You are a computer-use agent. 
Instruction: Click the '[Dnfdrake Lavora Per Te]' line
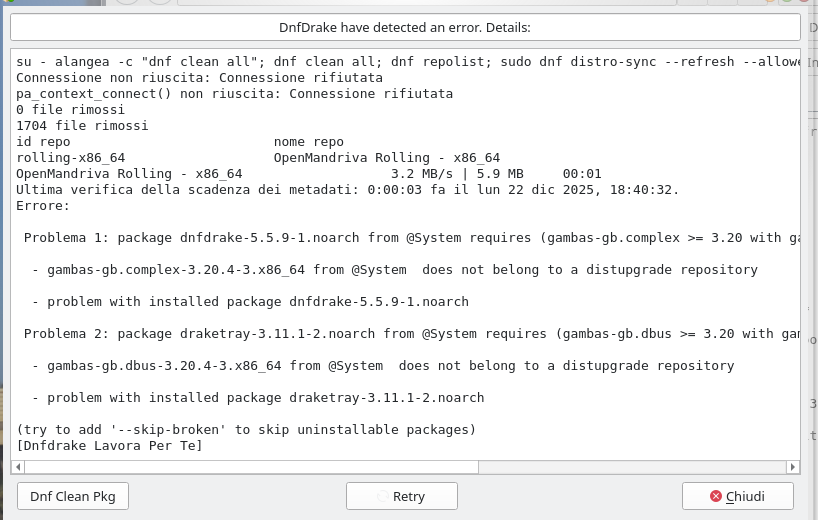[110, 446]
